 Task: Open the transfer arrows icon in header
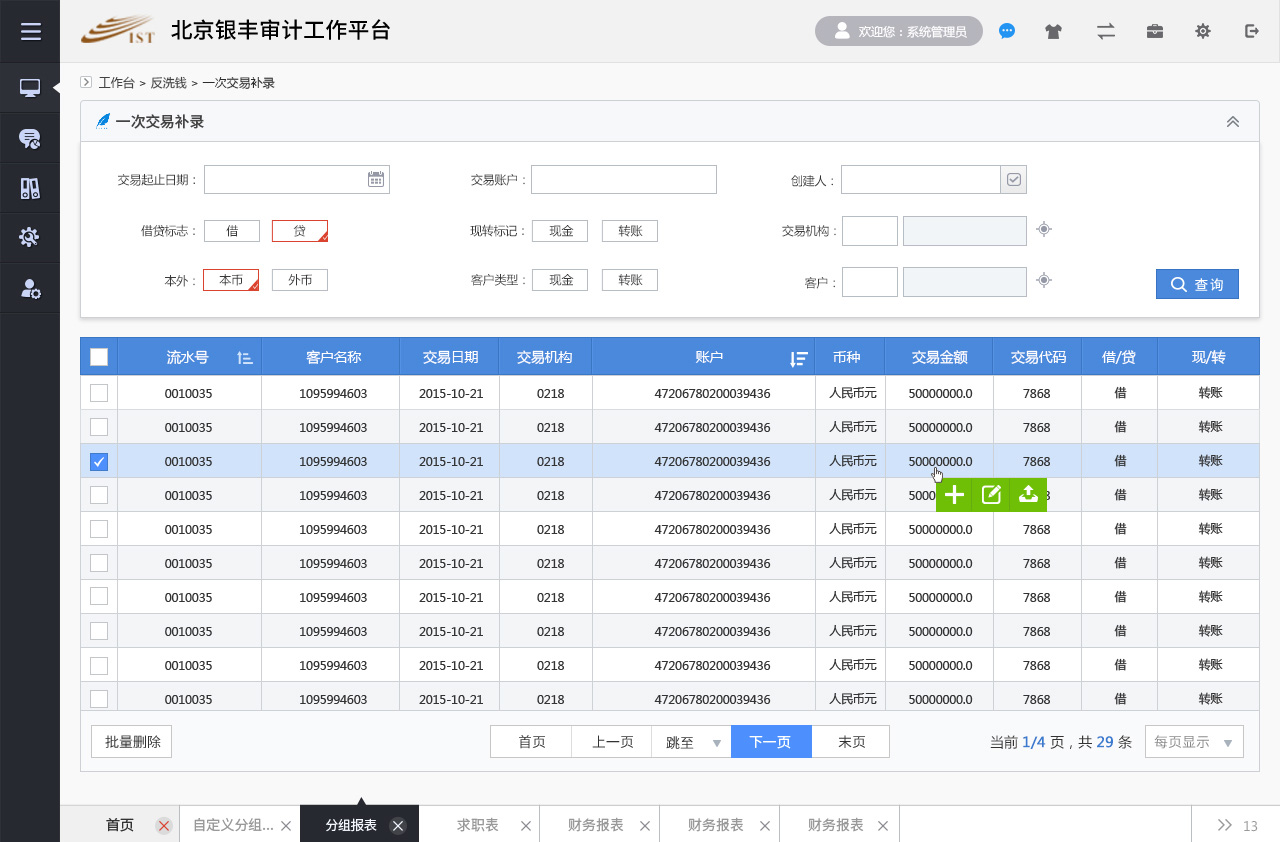tap(1105, 31)
